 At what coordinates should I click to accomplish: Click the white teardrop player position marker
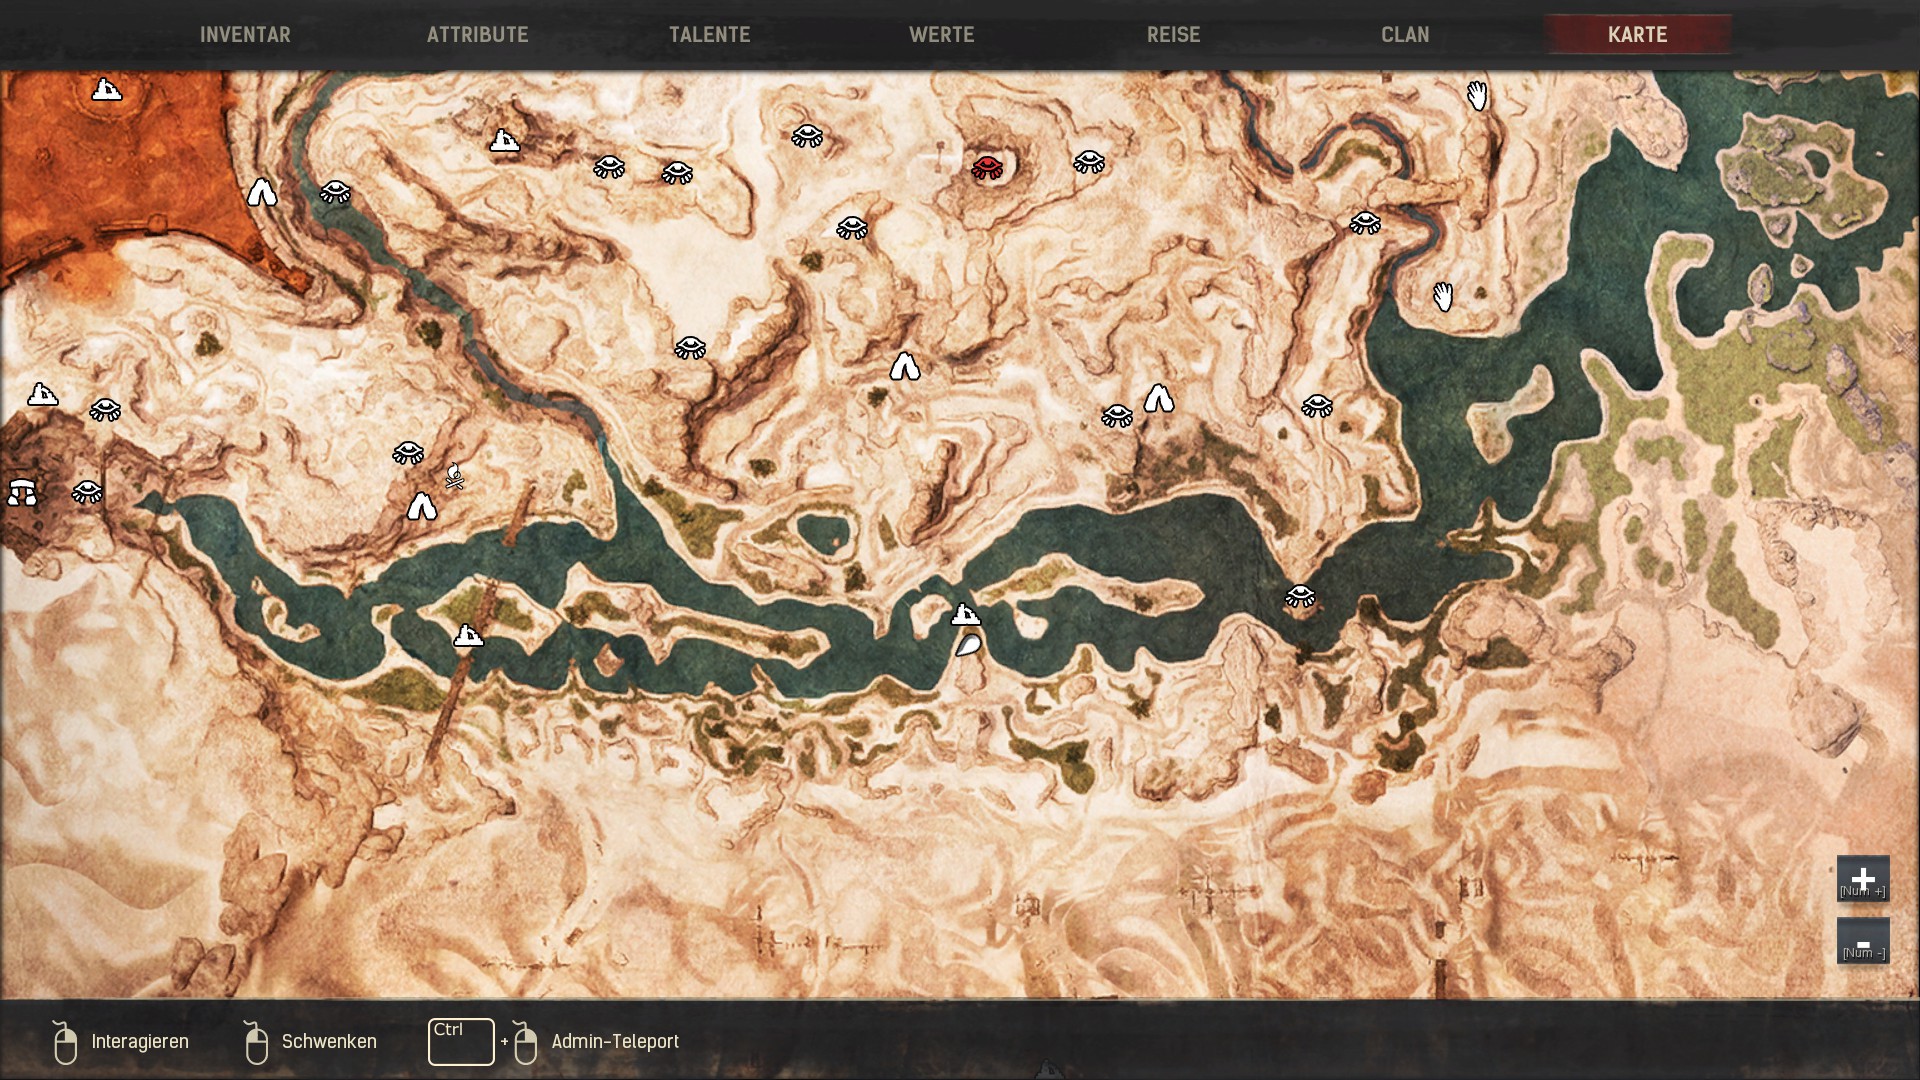click(x=966, y=646)
